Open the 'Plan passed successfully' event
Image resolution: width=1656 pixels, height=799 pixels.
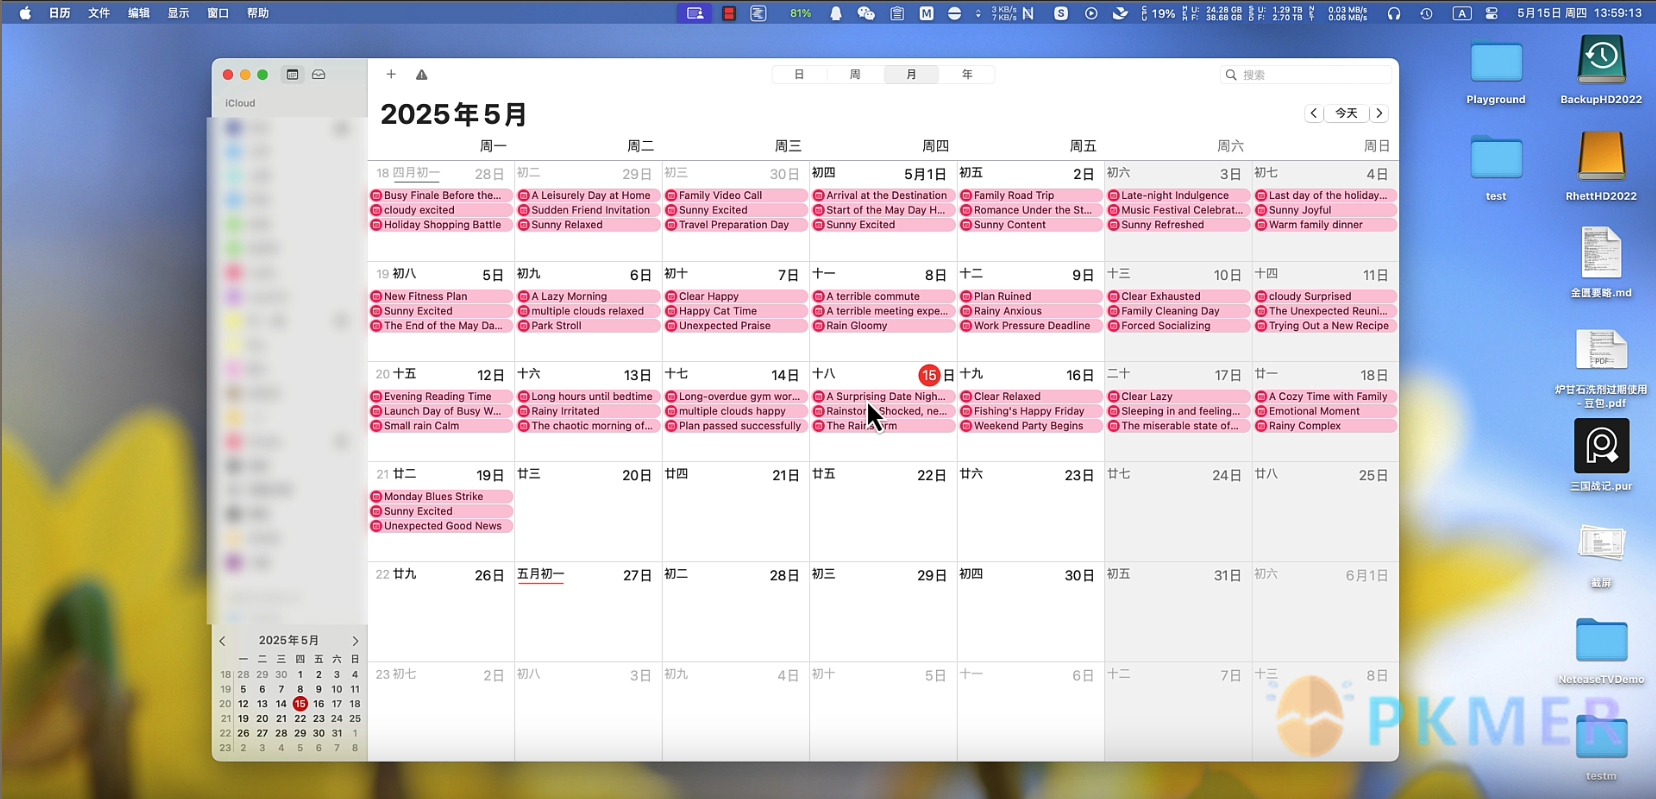[736, 426]
